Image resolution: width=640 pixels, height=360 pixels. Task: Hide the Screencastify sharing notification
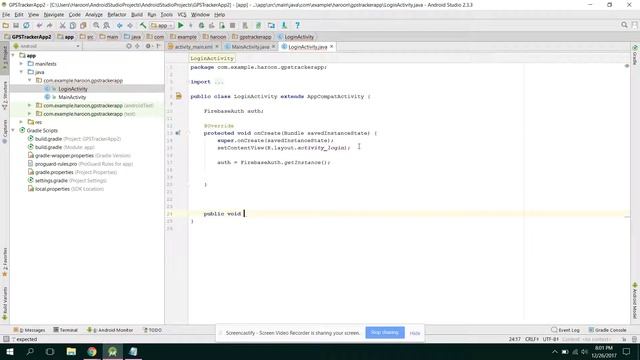click(415, 333)
